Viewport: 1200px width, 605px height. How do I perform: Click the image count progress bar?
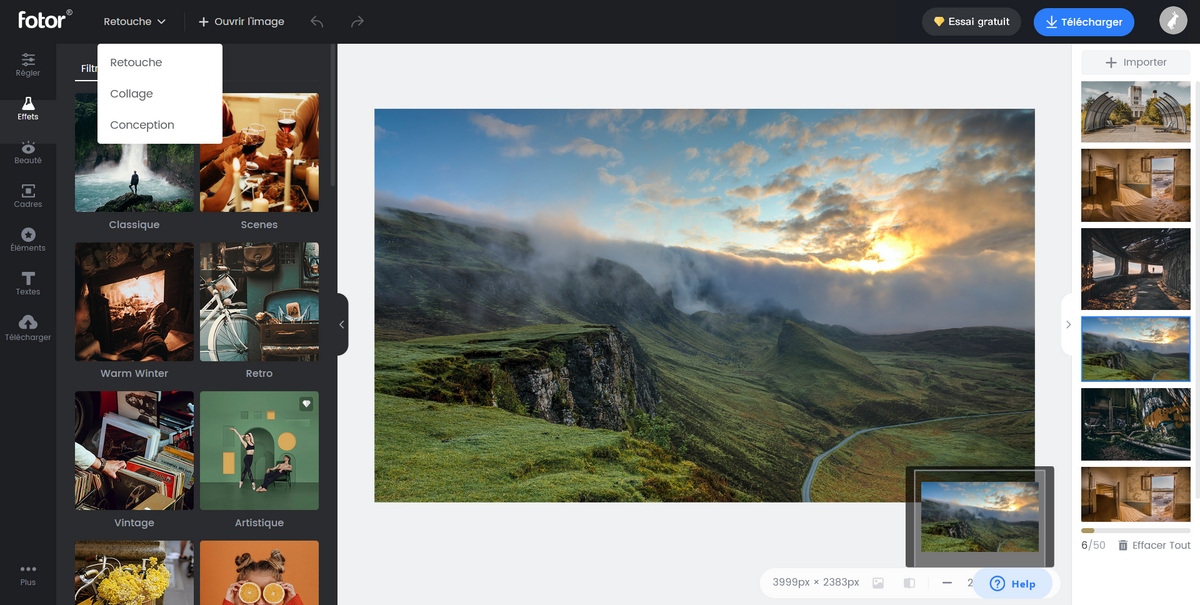(1136, 531)
